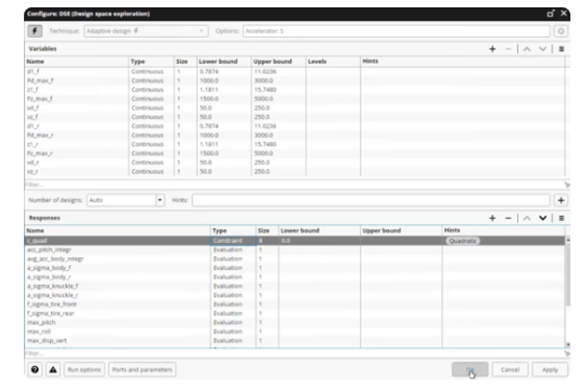Remove variable using minus icon in Variables
Viewport: 586px width, 392px height.
pyautogui.click(x=508, y=49)
